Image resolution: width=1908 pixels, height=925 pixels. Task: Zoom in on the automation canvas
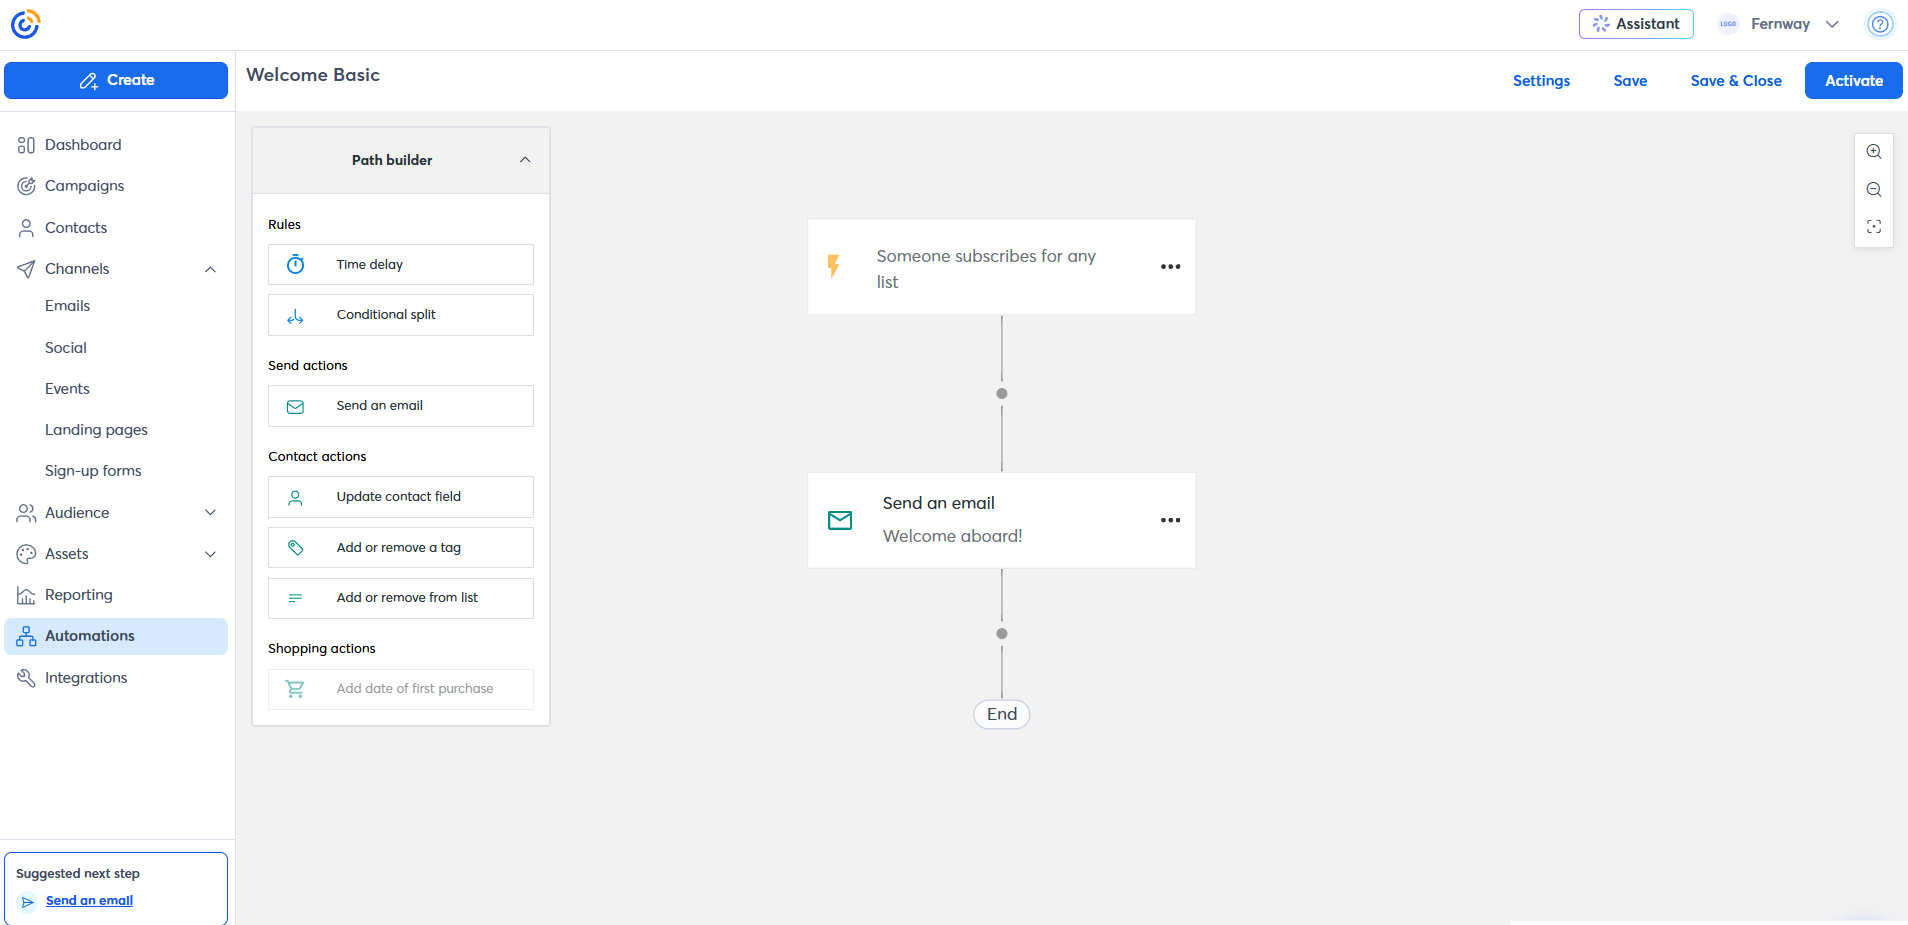coord(1874,152)
